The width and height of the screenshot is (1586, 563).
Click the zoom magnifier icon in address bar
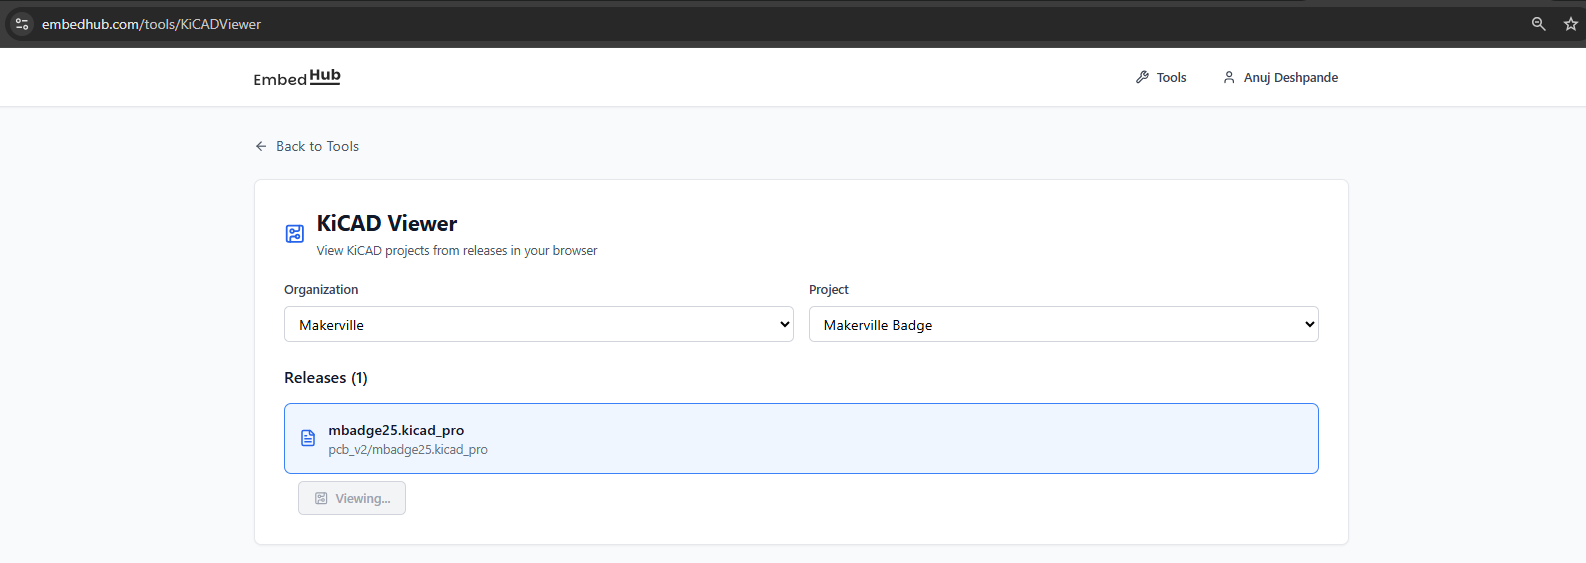point(1538,24)
